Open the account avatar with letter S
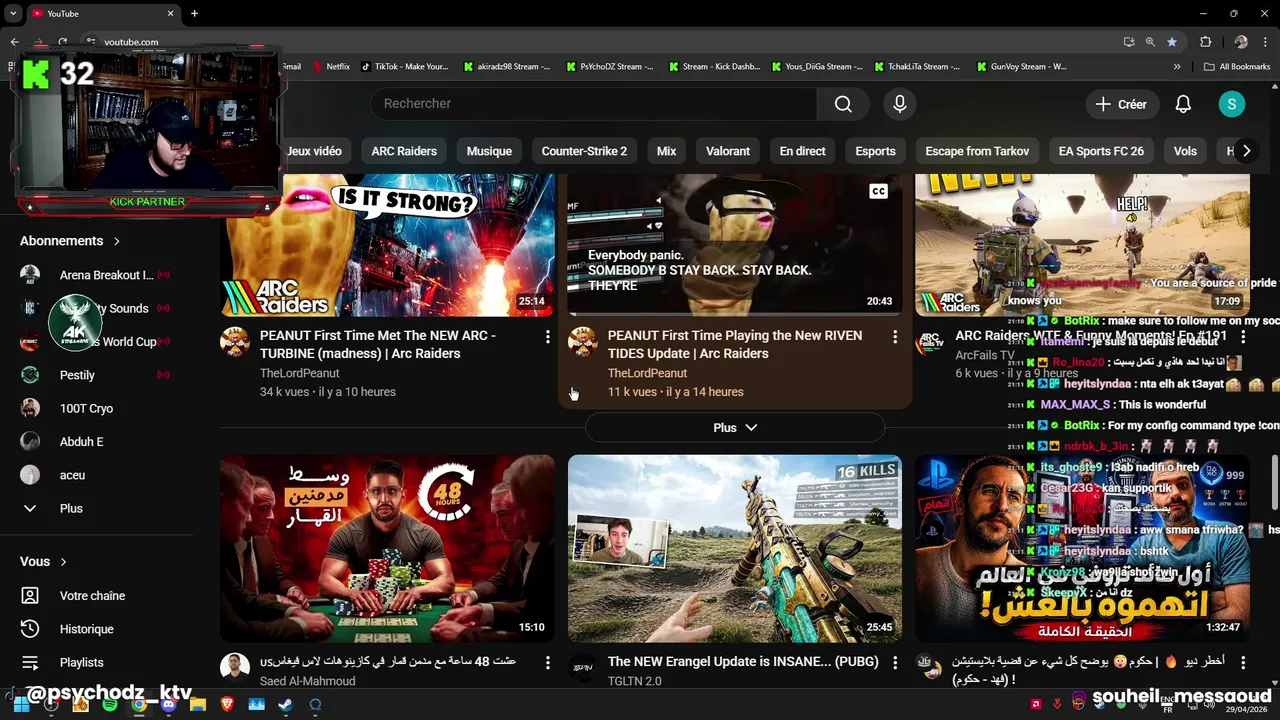1280x720 pixels. [x=1232, y=104]
